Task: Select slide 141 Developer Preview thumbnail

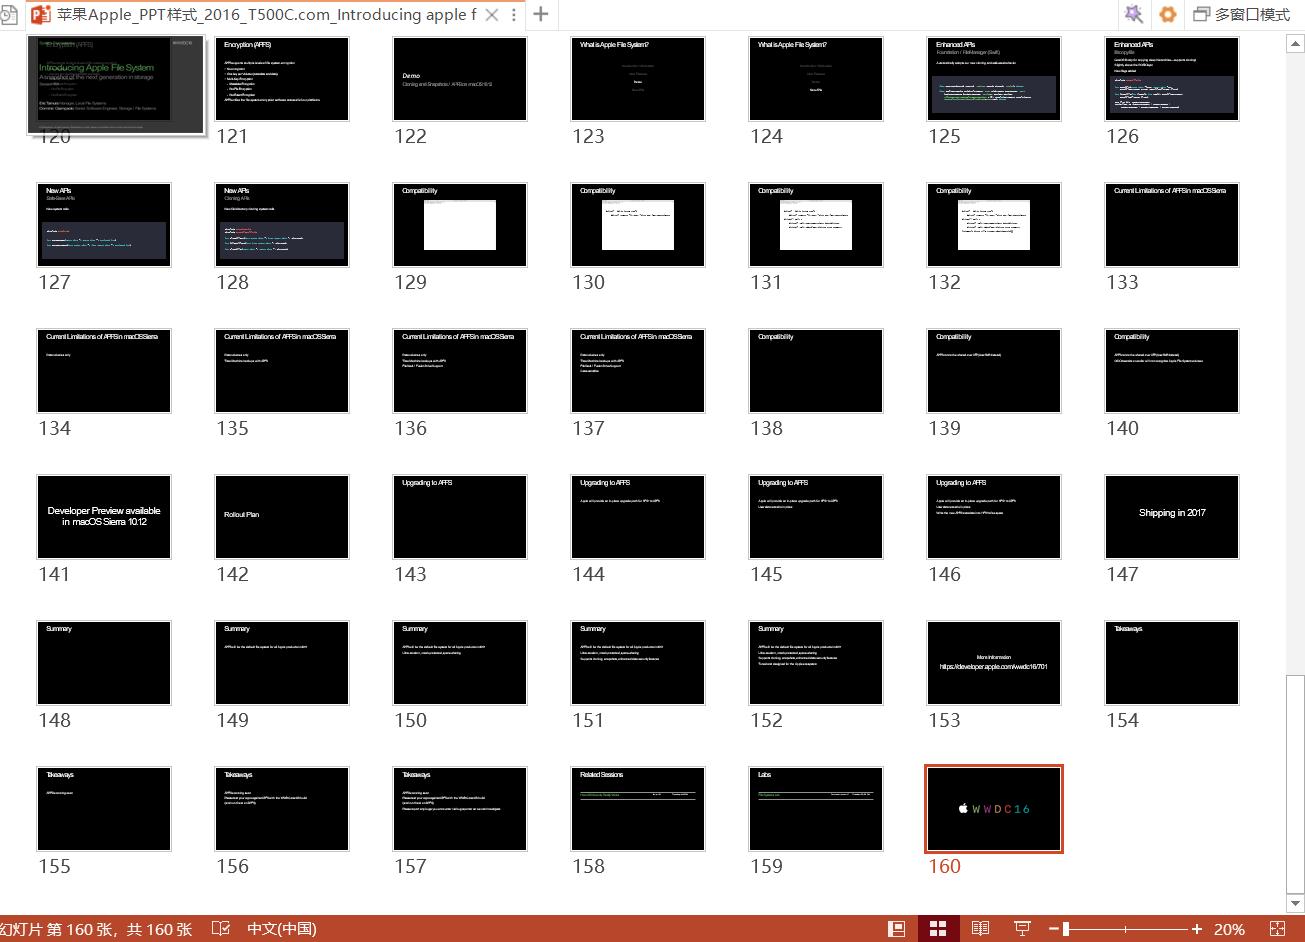Action: 104,517
